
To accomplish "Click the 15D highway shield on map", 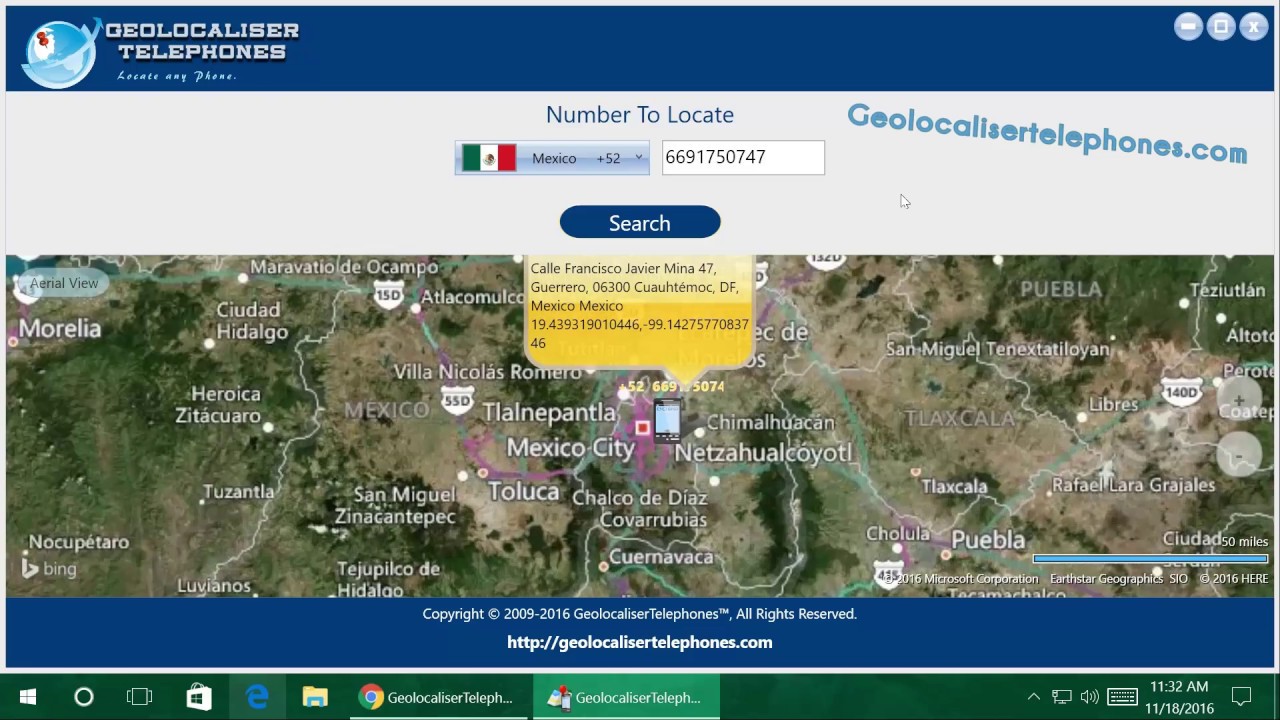I will [388, 293].
